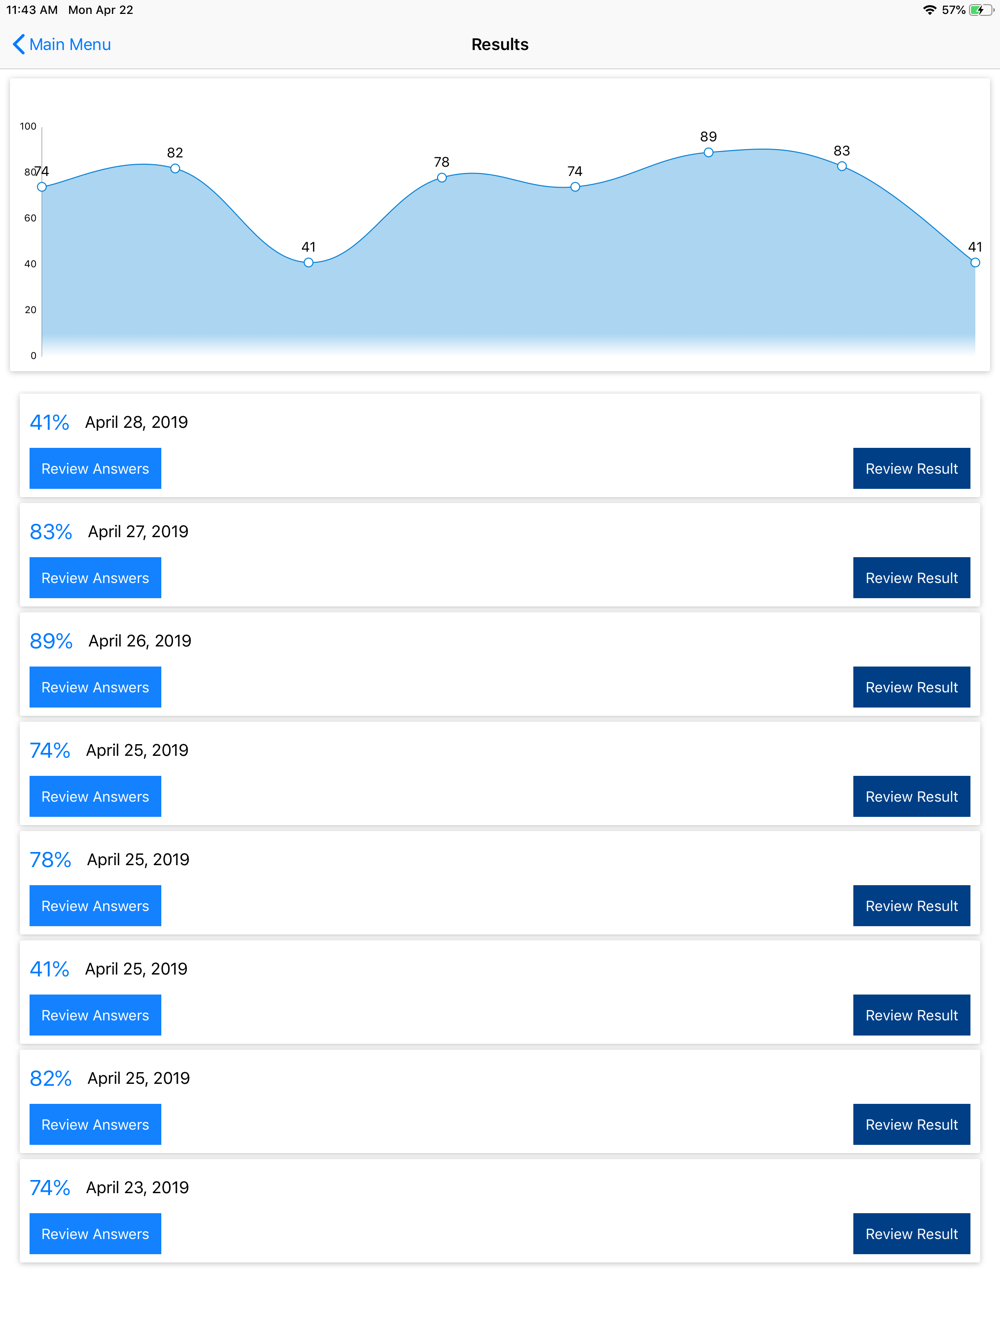Open Review Result for April 28, 2019
Image resolution: width=1000 pixels, height=1334 pixels.
coord(911,469)
